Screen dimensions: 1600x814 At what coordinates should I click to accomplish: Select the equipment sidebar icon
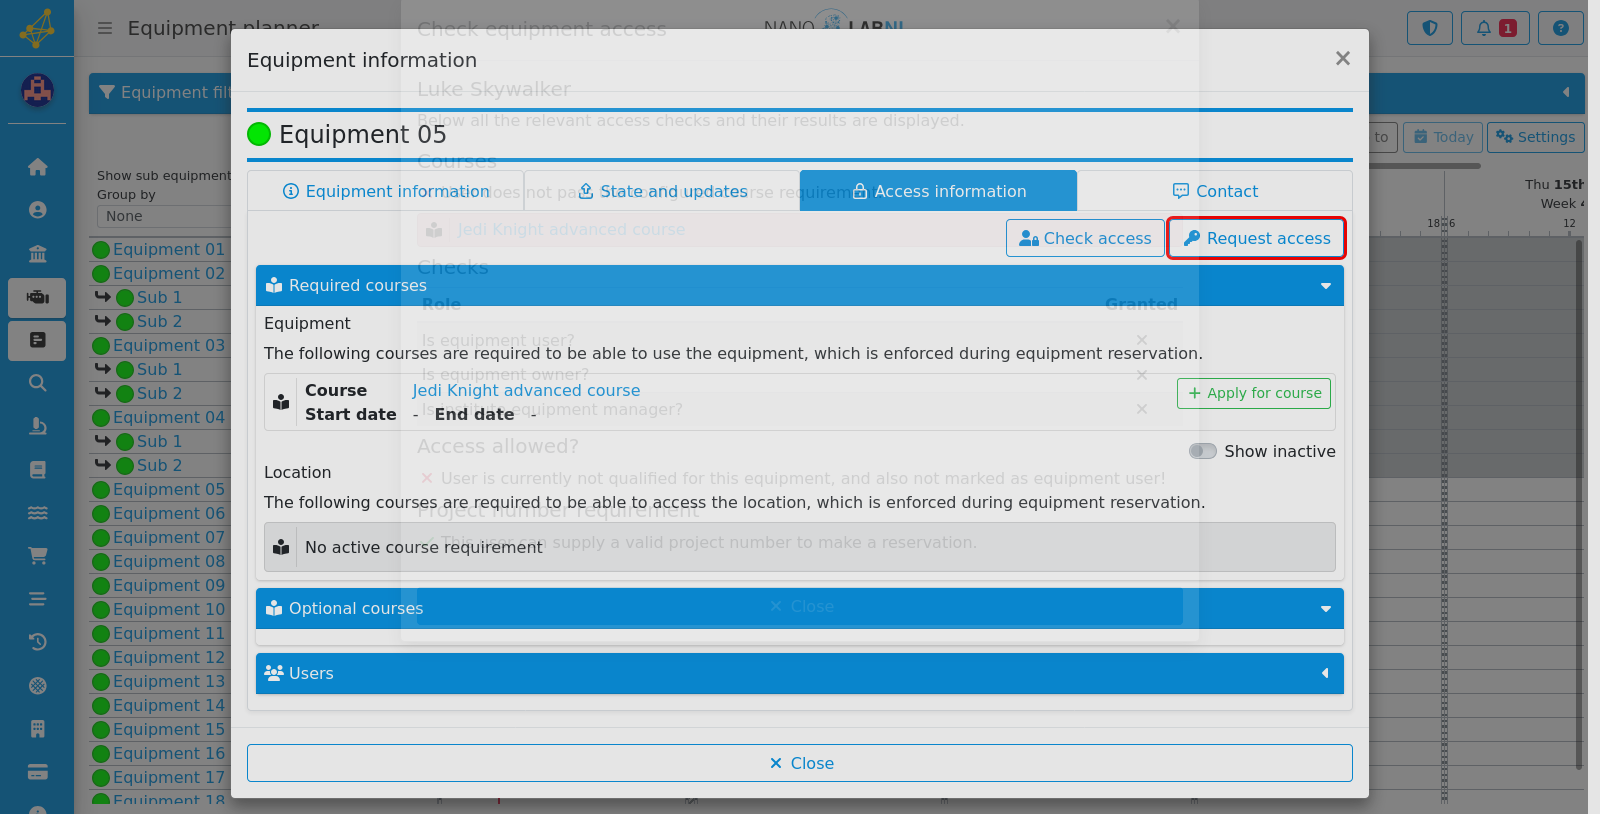(x=37, y=297)
